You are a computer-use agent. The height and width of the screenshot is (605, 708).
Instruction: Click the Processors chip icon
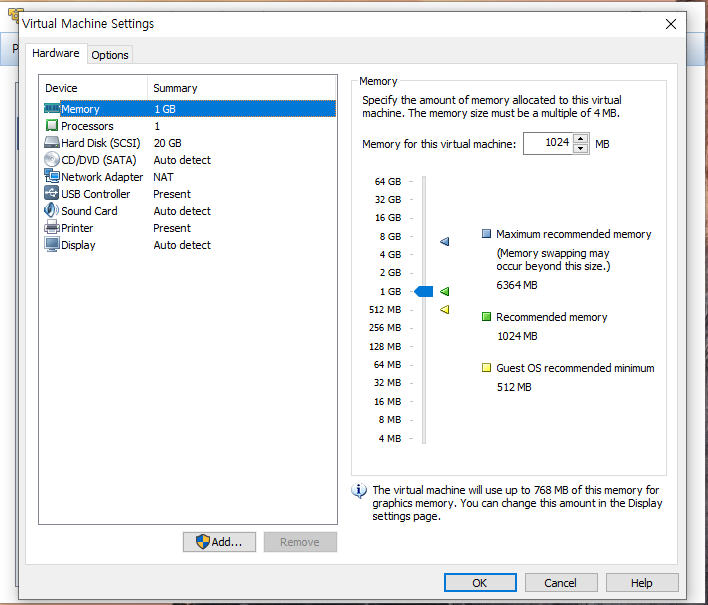tap(52, 126)
